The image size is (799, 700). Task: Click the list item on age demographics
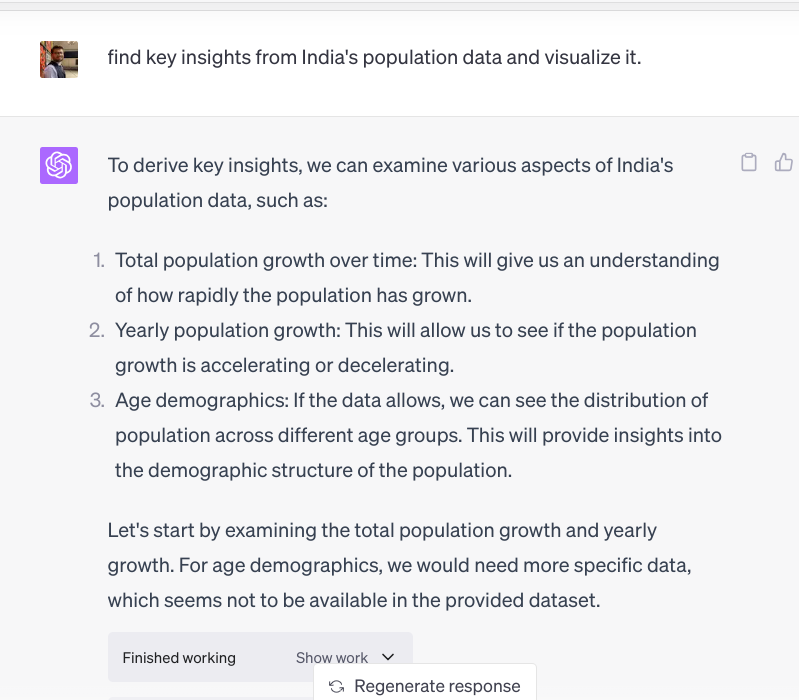418,435
